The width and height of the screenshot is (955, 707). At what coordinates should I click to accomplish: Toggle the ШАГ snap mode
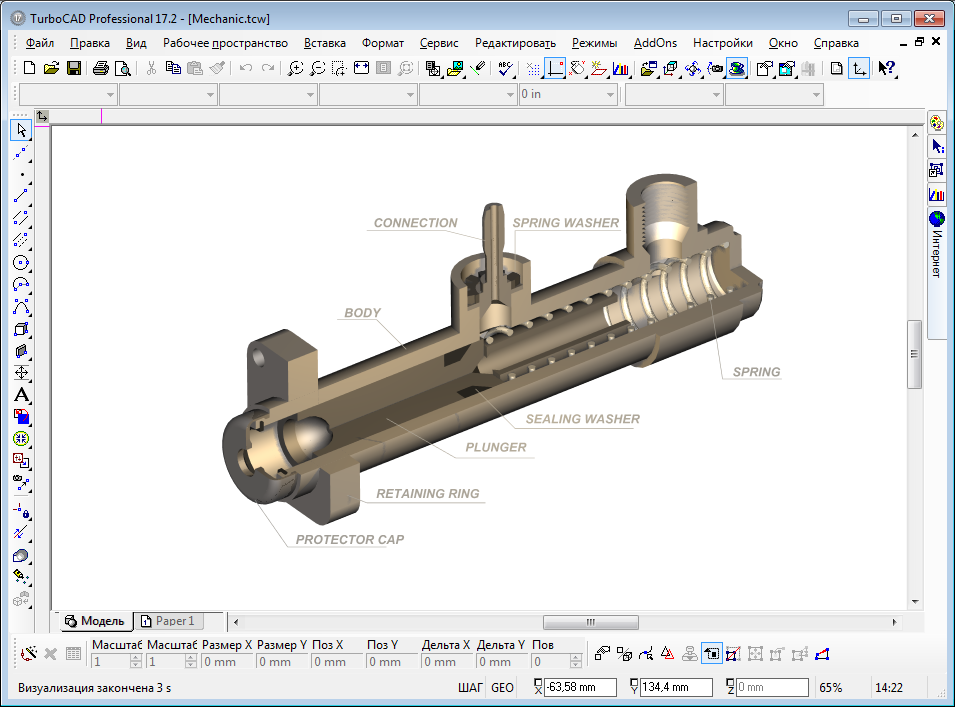470,688
